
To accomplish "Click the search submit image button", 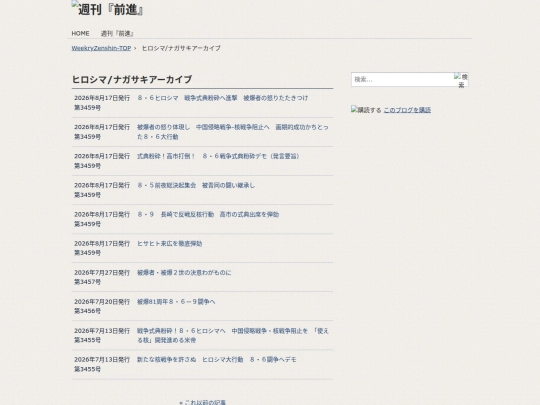I will (461, 80).
